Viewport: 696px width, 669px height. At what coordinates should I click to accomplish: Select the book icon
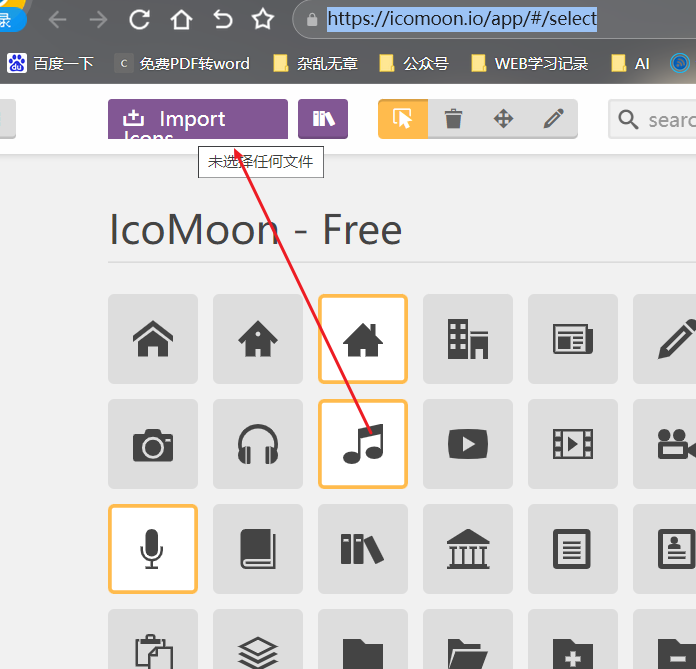point(258,549)
